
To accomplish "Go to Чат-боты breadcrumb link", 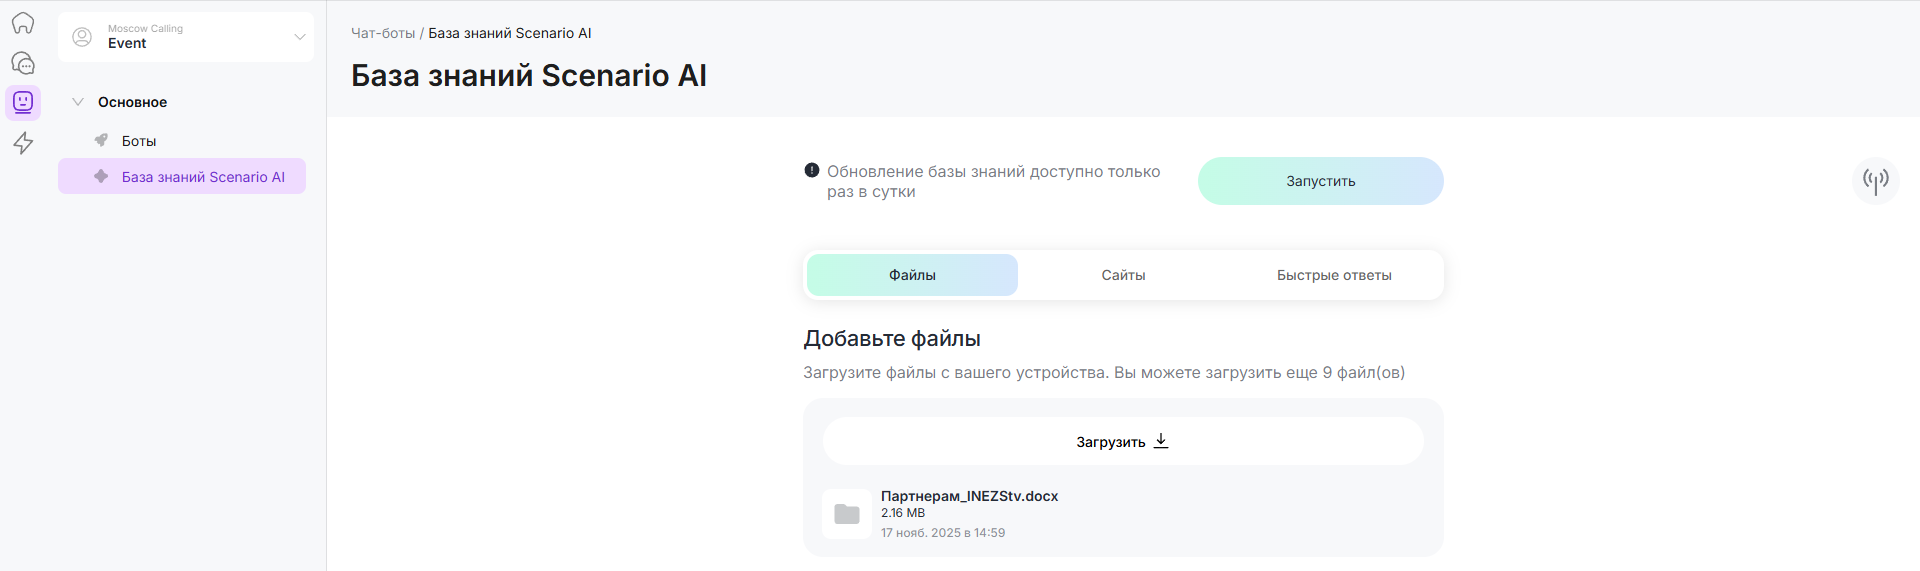I will (x=383, y=33).
